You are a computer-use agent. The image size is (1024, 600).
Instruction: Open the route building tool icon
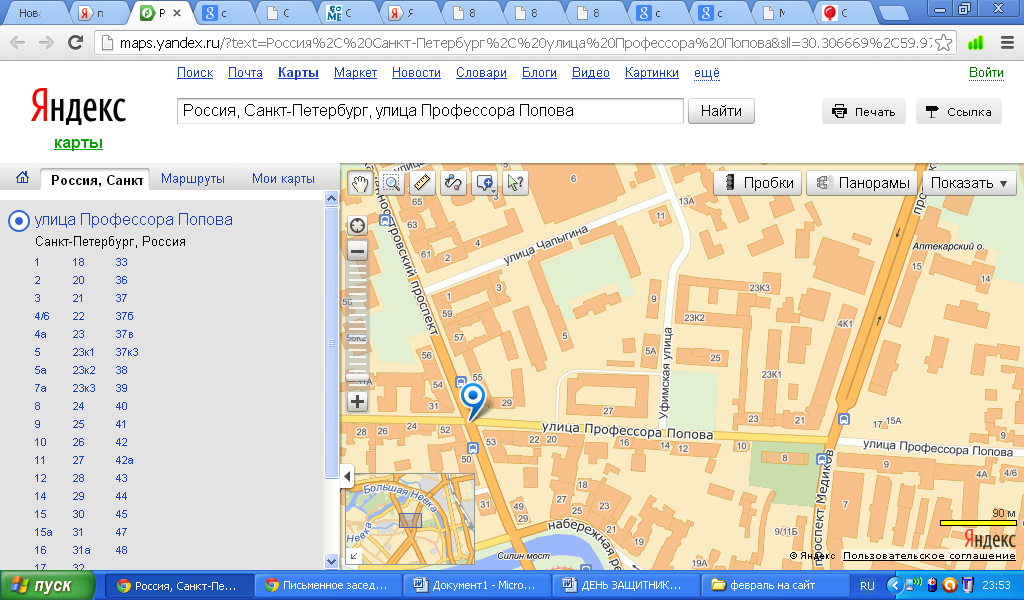coord(453,183)
